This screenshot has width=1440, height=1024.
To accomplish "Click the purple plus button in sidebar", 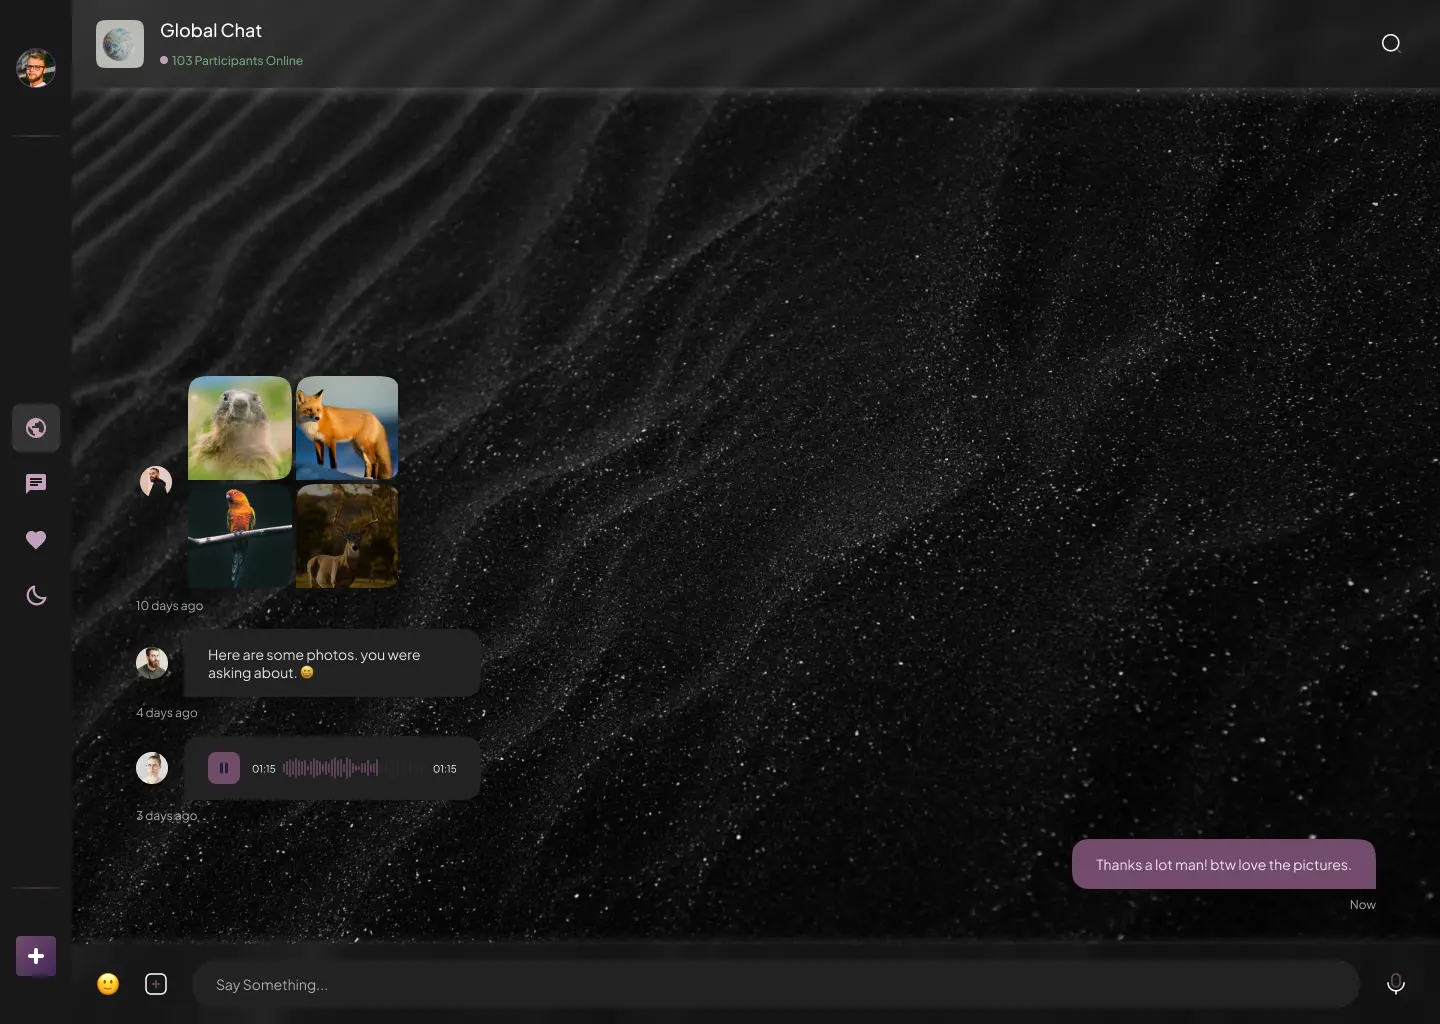I will 36,956.
